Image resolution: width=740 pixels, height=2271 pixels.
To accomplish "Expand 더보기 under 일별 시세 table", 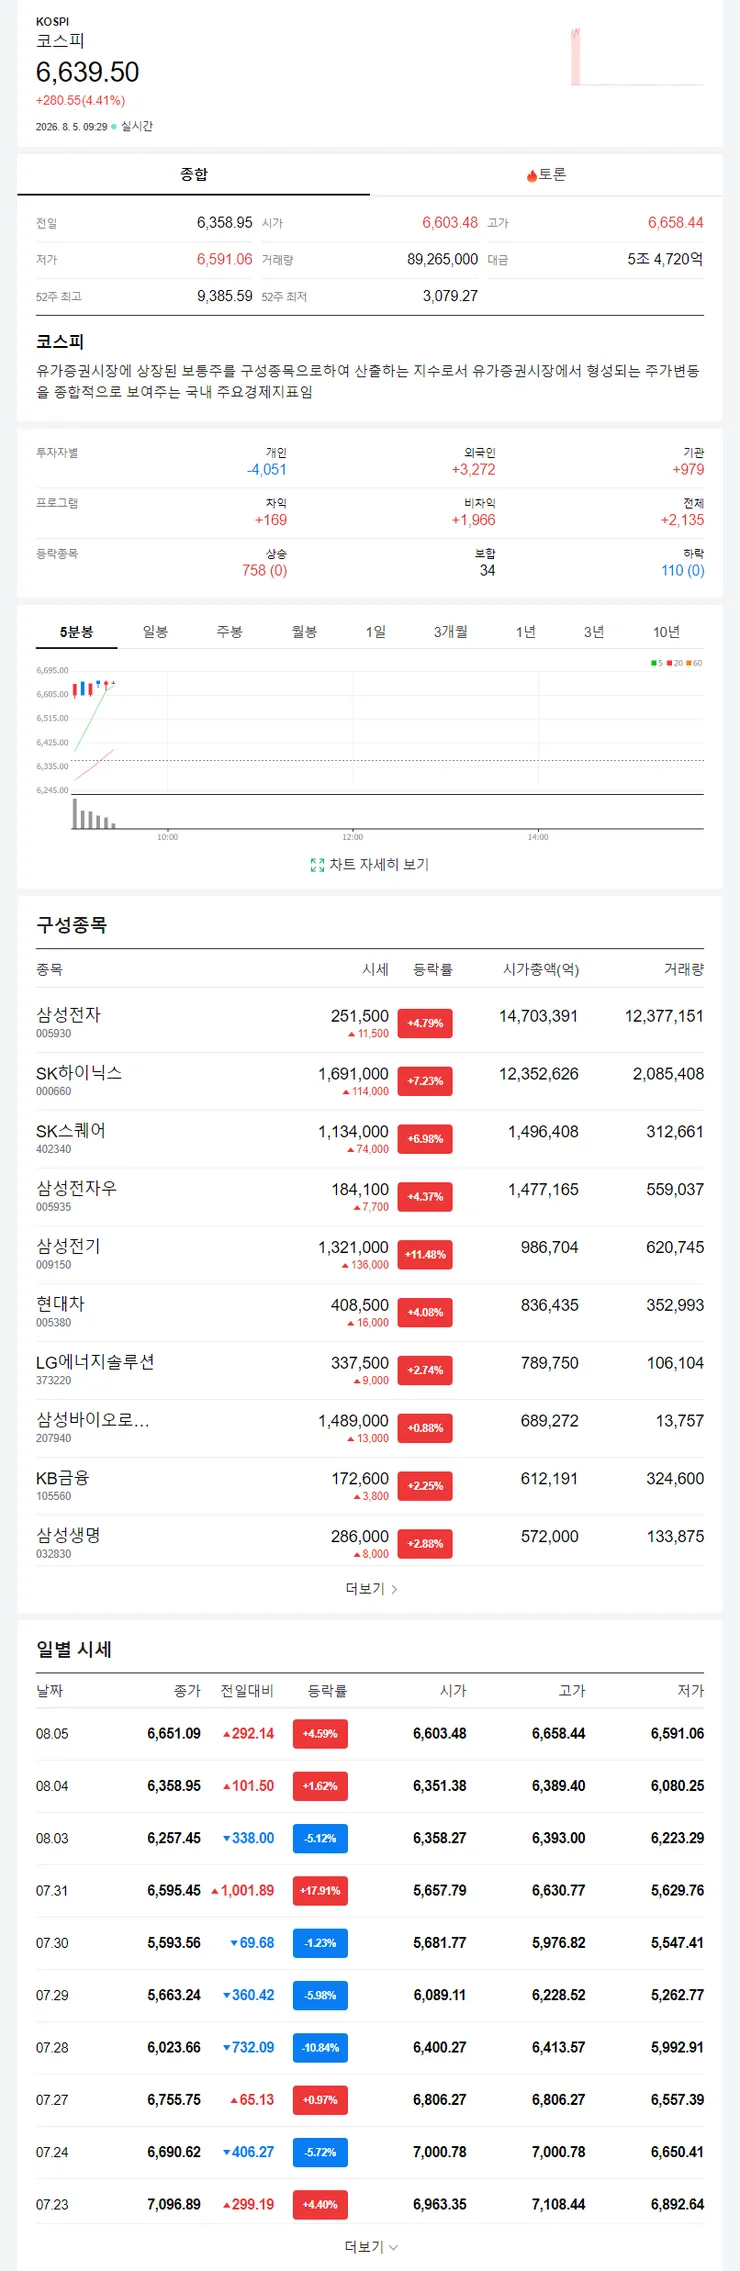I will pos(371,2247).
